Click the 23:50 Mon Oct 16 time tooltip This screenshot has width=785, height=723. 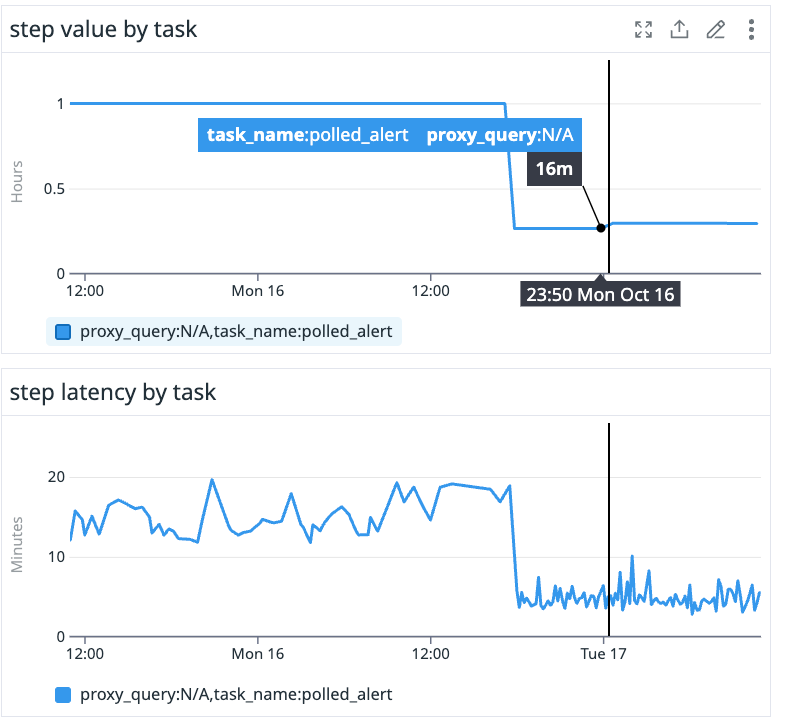click(x=600, y=294)
